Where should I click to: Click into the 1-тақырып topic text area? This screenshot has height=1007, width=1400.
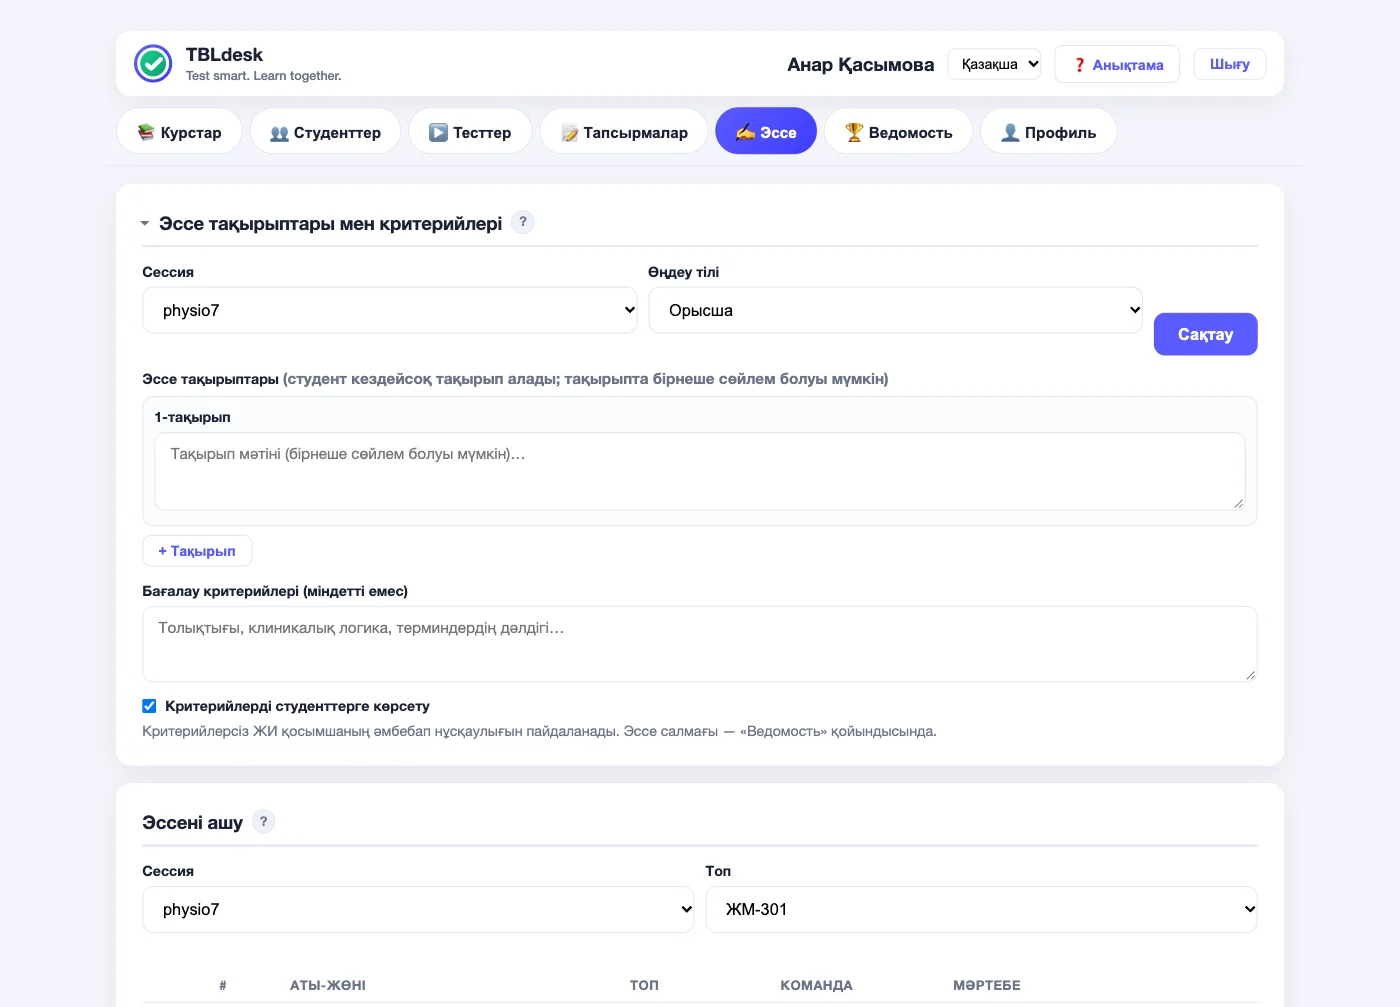[x=700, y=471]
